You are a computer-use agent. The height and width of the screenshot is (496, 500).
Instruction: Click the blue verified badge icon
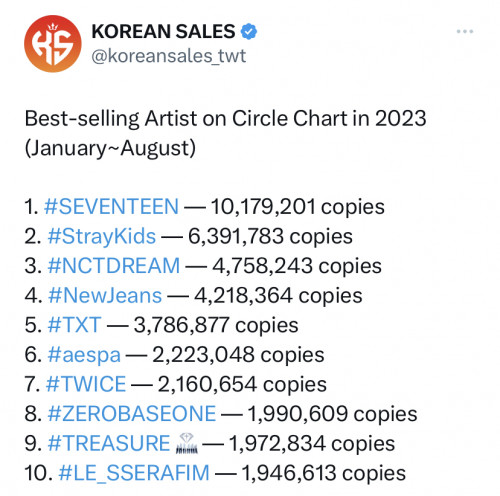coord(249,32)
